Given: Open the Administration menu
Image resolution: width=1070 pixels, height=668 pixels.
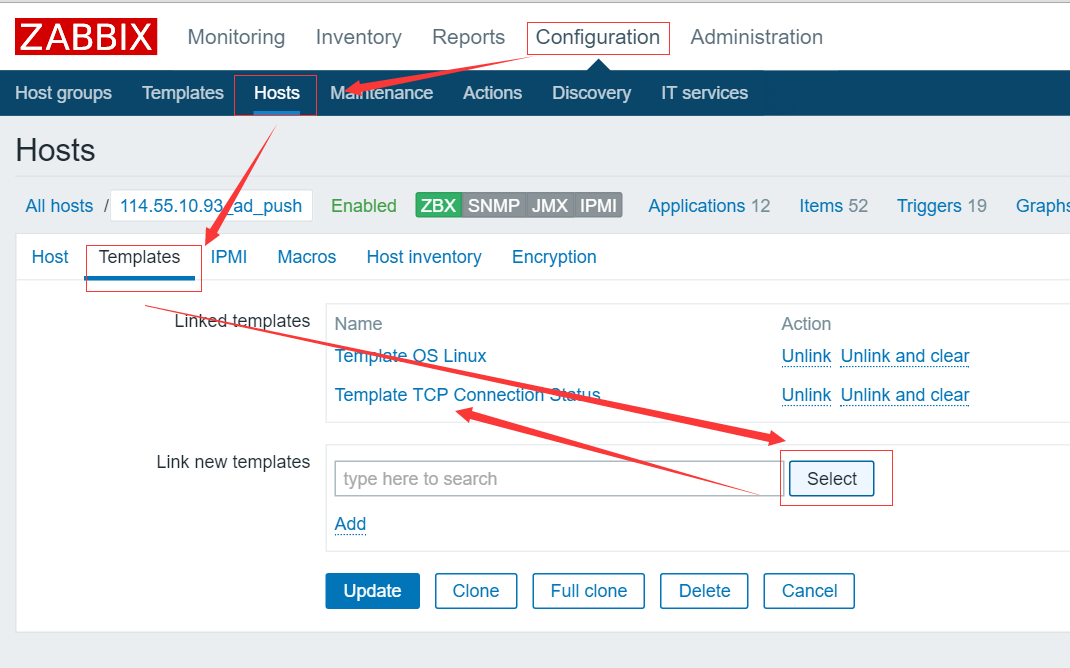Looking at the screenshot, I should (x=756, y=37).
